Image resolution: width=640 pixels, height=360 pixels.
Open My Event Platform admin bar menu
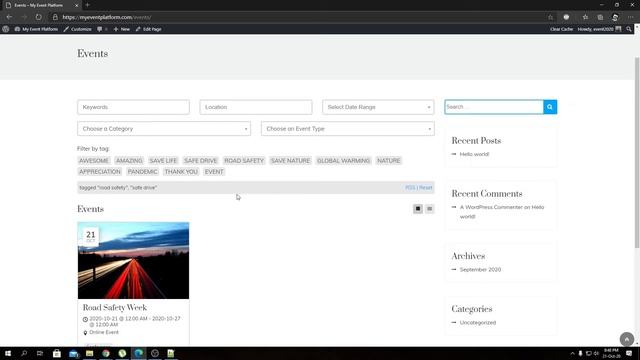36,29
